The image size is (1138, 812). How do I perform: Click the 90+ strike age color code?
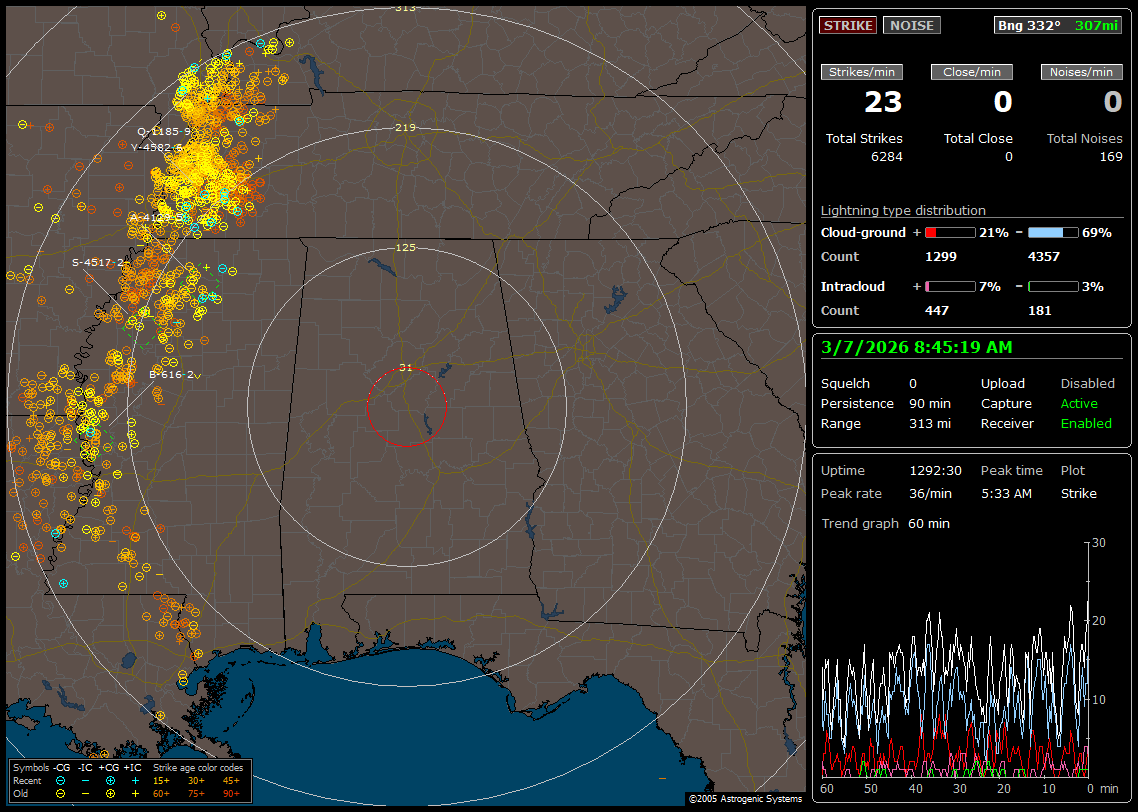click(229, 793)
